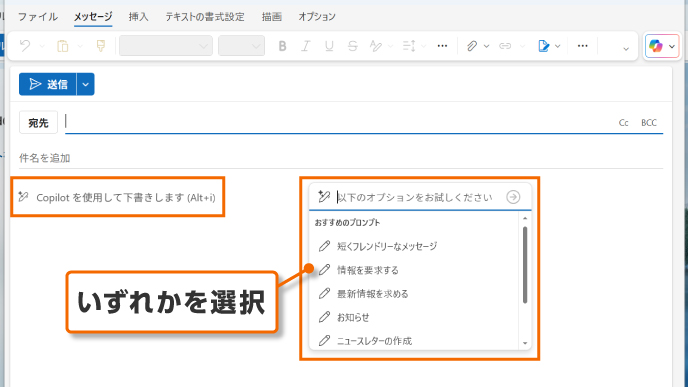Open the Undo history dropdown arrow
Screen dimensions: 688x387
pos(42,46)
